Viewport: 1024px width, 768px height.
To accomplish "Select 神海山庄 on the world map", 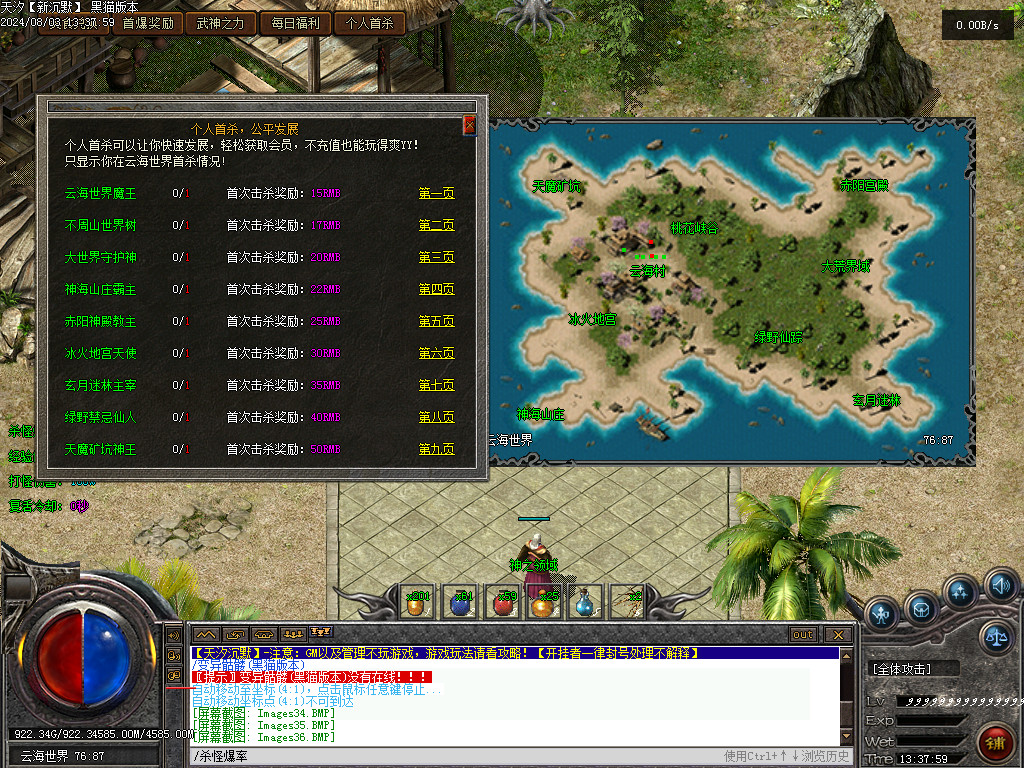I will [x=541, y=415].
